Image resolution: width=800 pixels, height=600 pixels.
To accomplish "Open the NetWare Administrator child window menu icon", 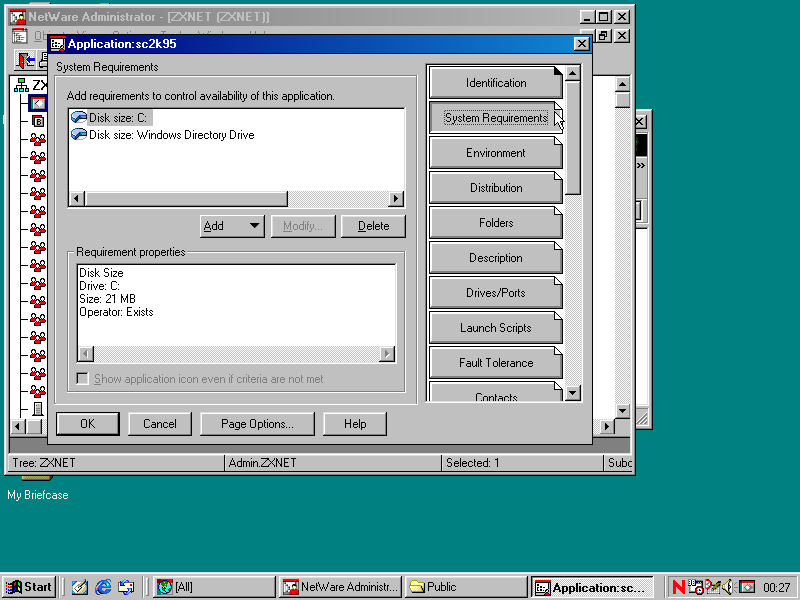I will click(19, 36).
